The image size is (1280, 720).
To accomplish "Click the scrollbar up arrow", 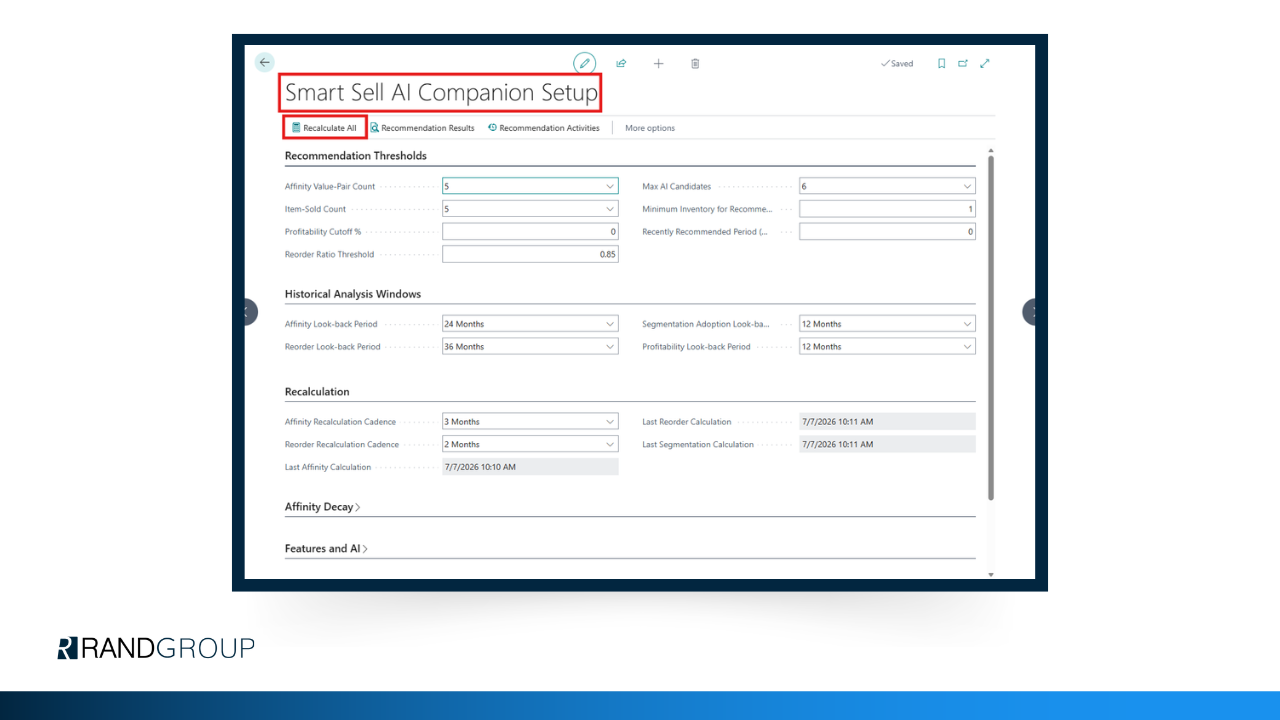I will (991, 149).
